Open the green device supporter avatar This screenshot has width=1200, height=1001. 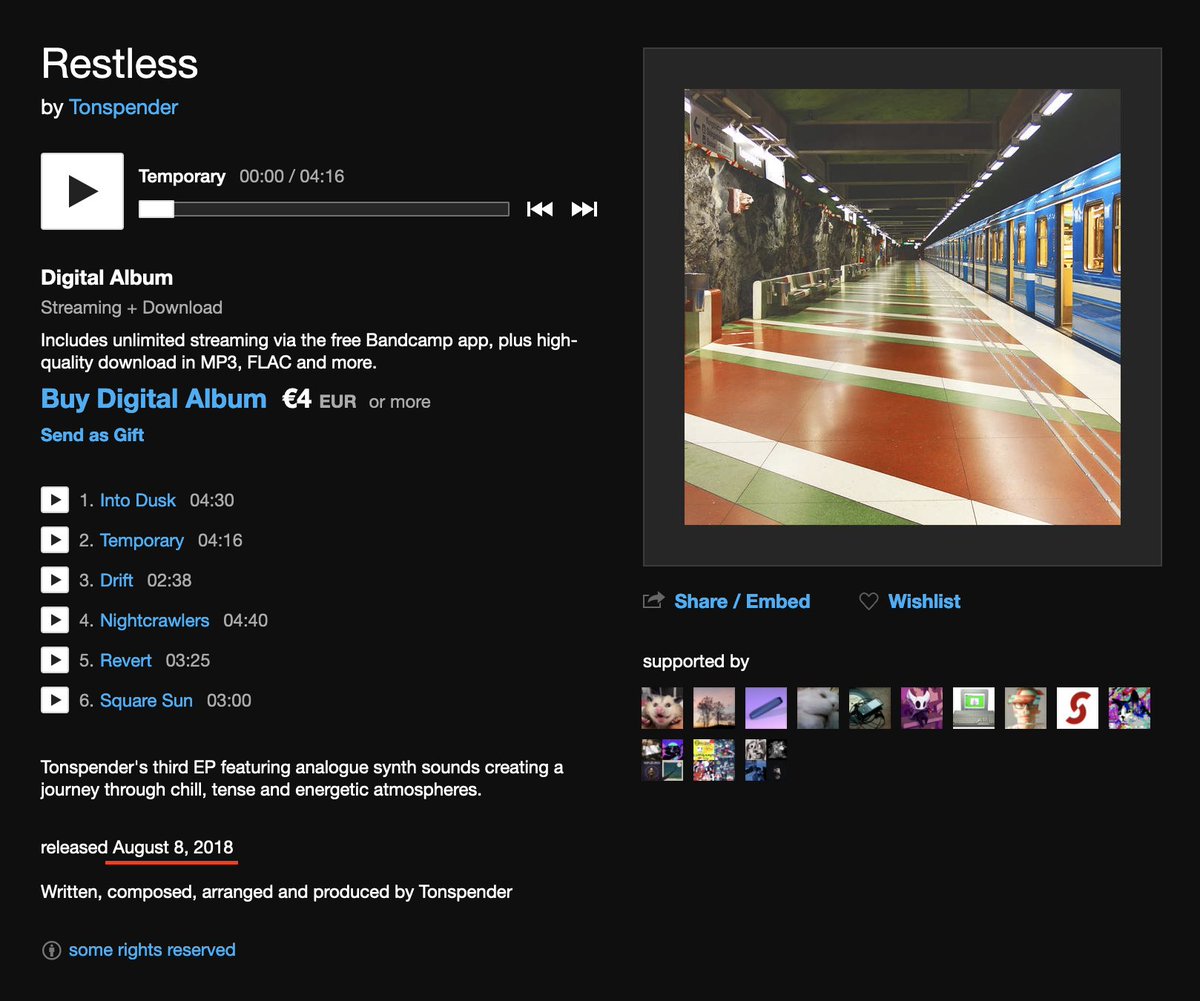point(870,708)
